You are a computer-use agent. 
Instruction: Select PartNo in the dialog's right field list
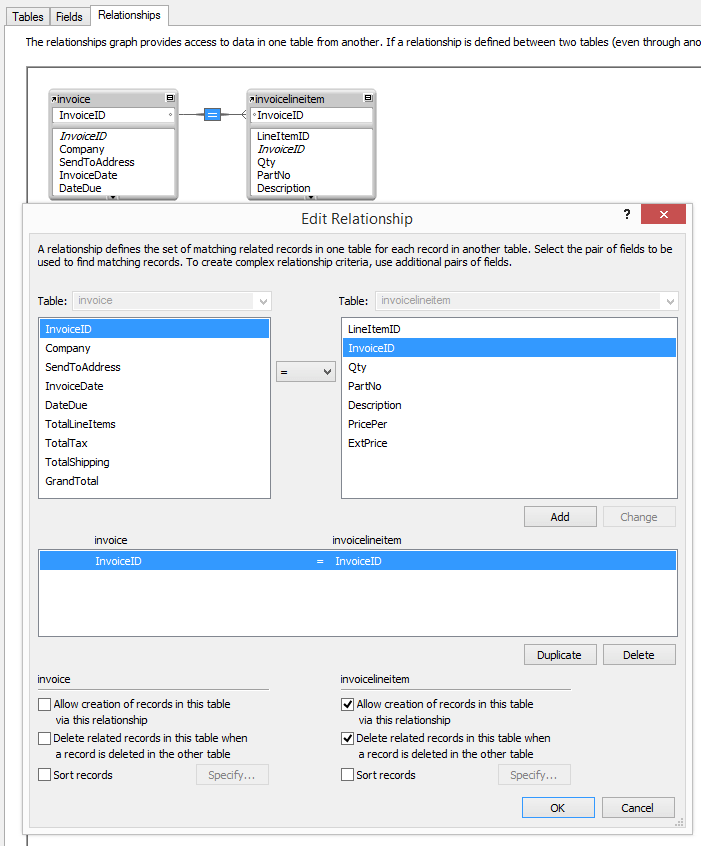tap(509, 386)
